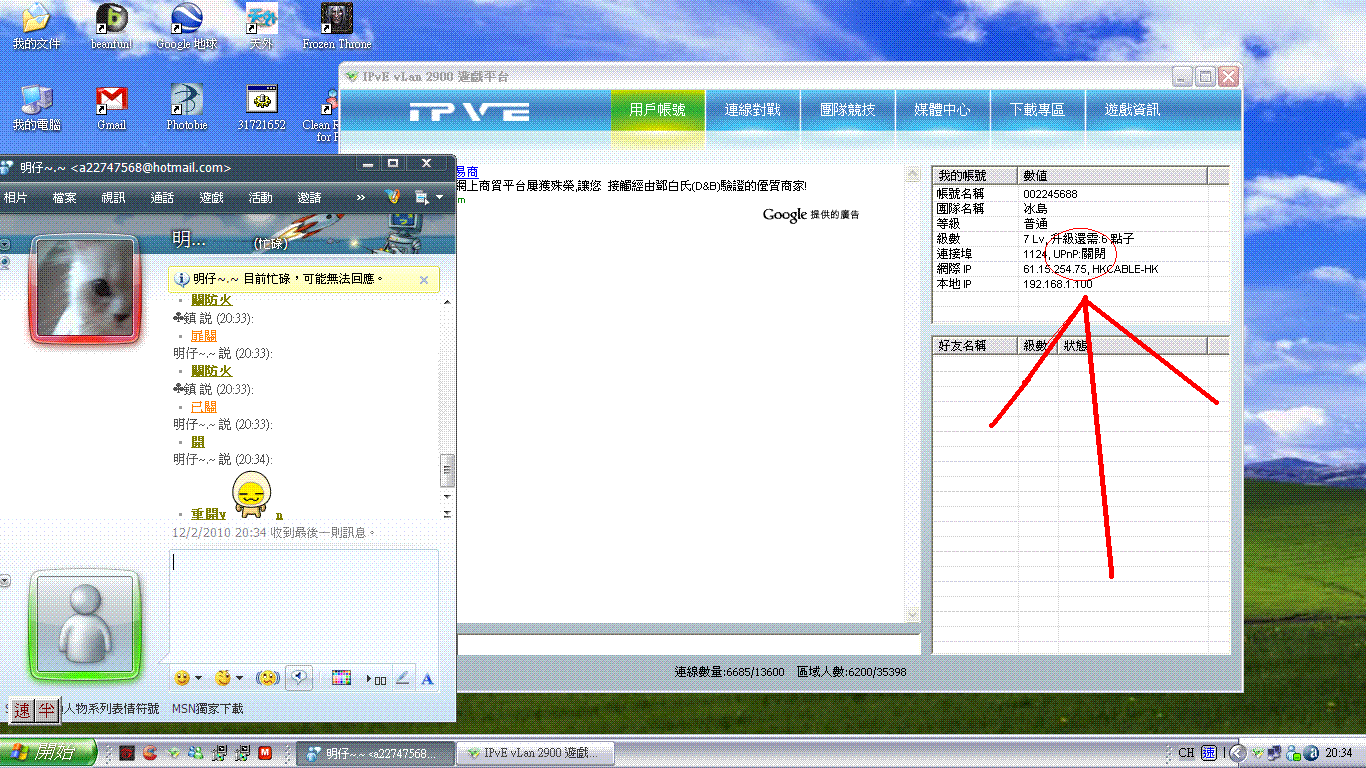Launch the beanfun! desktop shortcut
This screenshot has height=768, width=1366.
[x=111, y=19]
